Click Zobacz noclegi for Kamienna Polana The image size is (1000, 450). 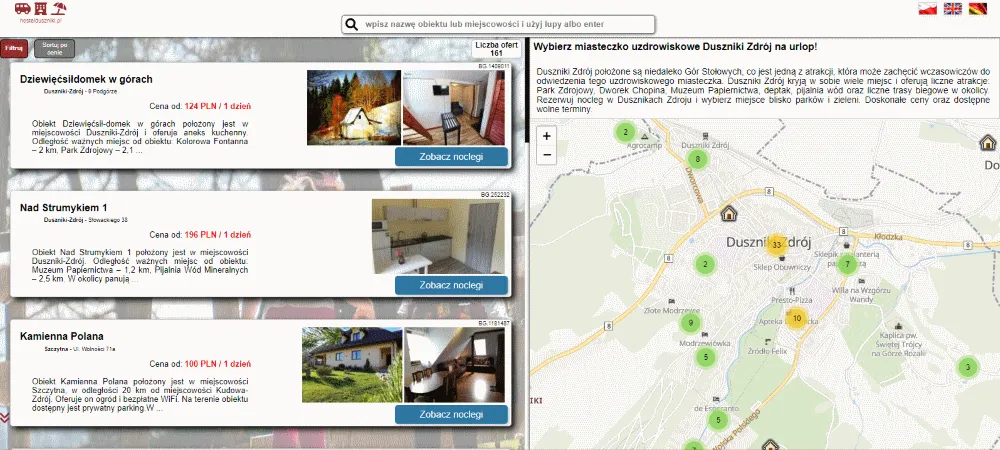click(x=452, y=414)
